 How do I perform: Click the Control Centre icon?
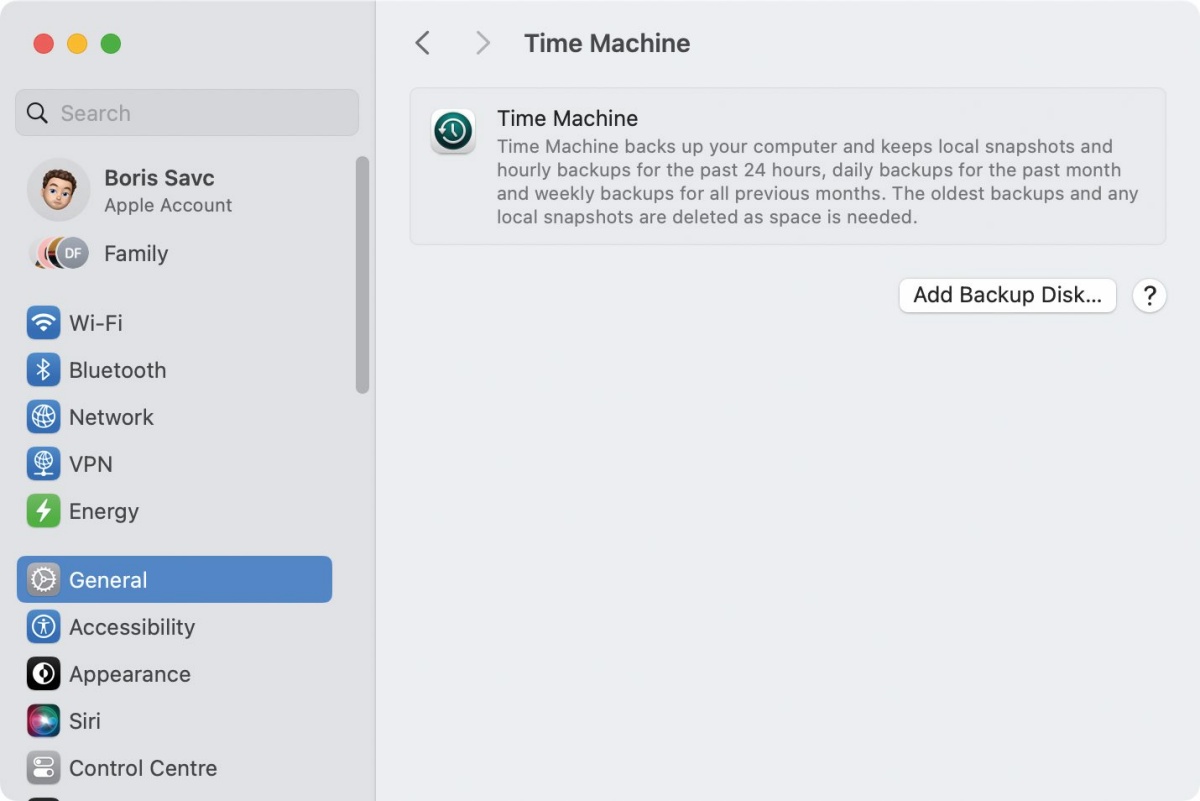click(43, 768)
